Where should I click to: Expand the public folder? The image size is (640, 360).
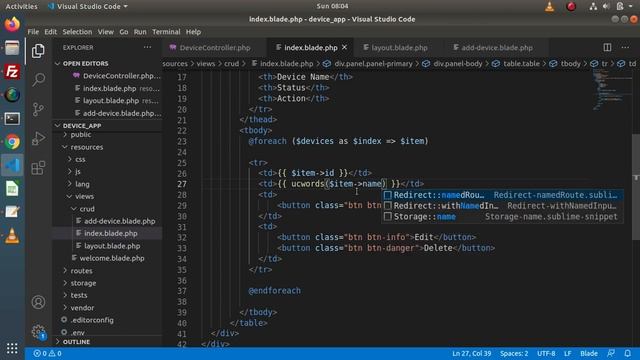click(x=81, y=134)
